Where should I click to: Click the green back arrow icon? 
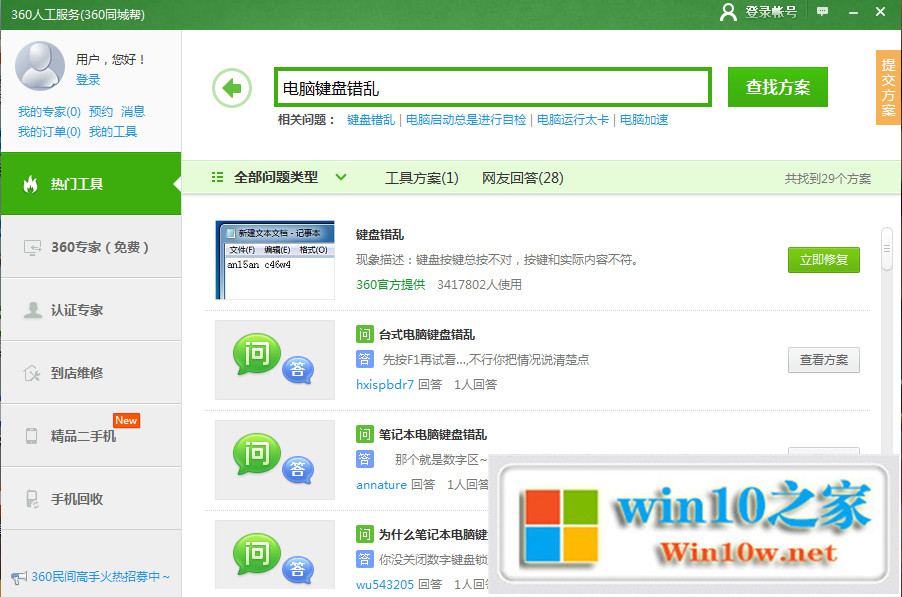click(x=232, y=88)
